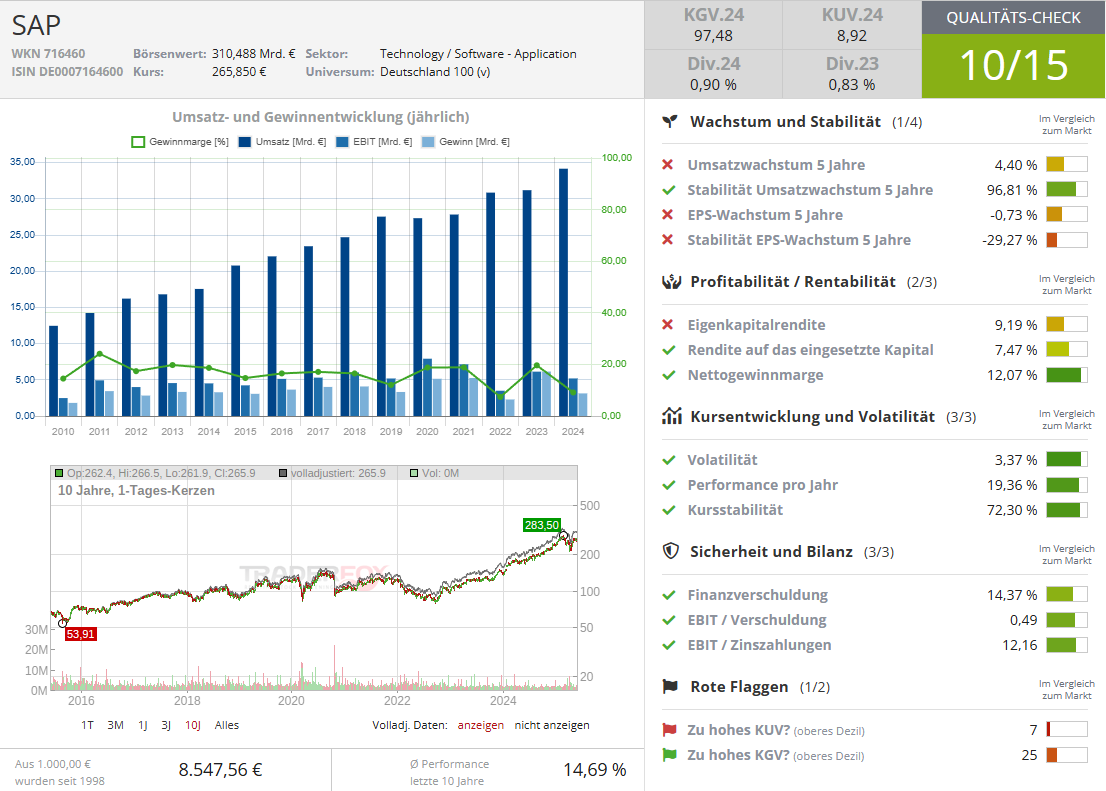1106x791 pixels.
Task: Click the 8.547,56 € result value
Action: point(220,770)
